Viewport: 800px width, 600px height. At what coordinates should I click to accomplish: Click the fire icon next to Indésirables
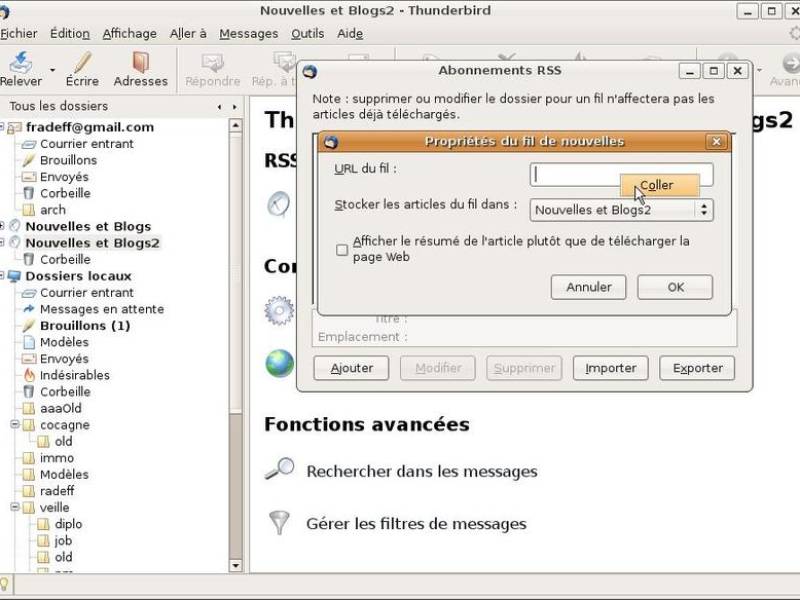[x=30, y=376]
